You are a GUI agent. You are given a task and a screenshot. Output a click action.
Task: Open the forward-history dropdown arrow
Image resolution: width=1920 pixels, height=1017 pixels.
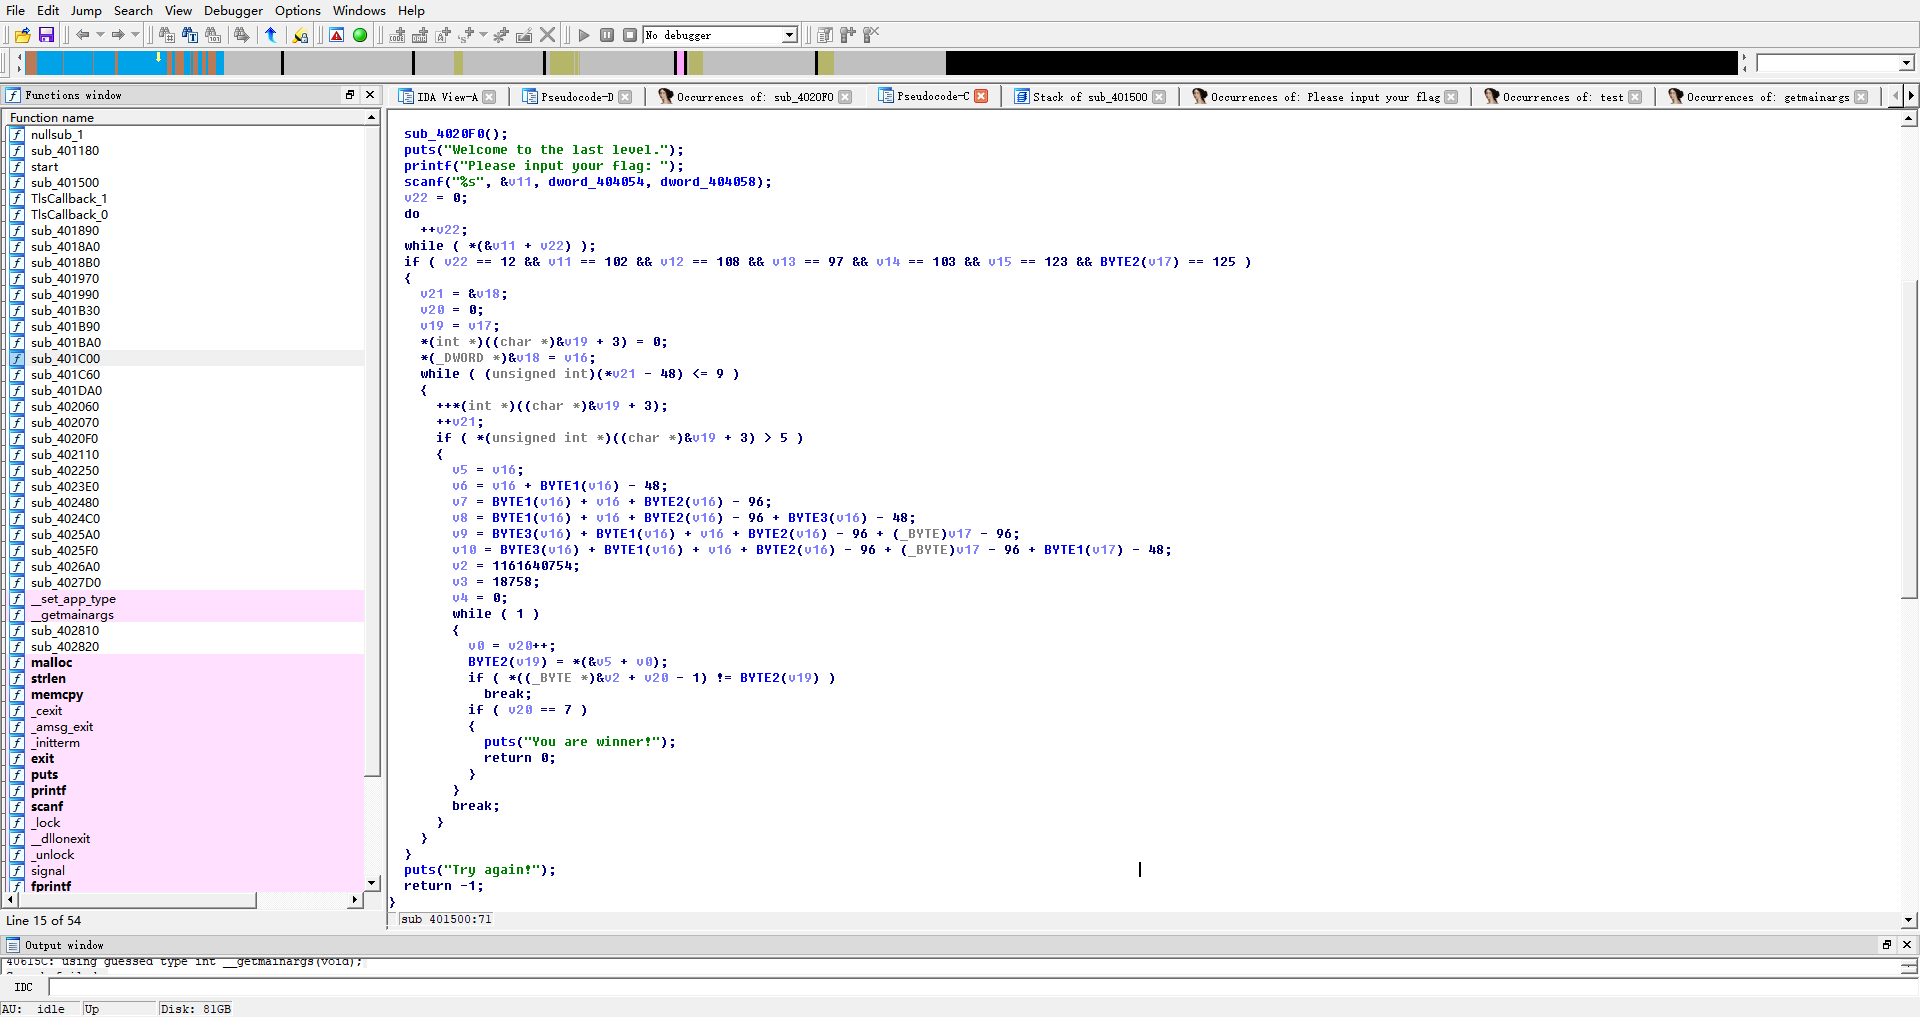point(135,35)
